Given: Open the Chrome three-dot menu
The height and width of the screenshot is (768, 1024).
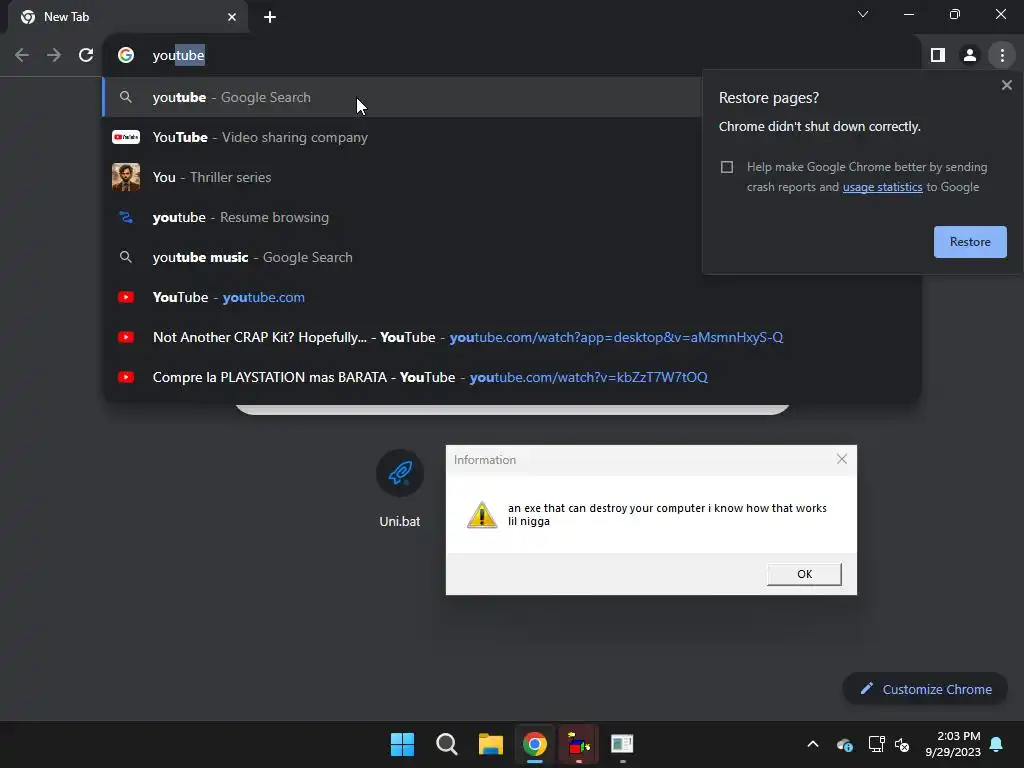Looking at the screenshot, I should (x=1002, y=56).
